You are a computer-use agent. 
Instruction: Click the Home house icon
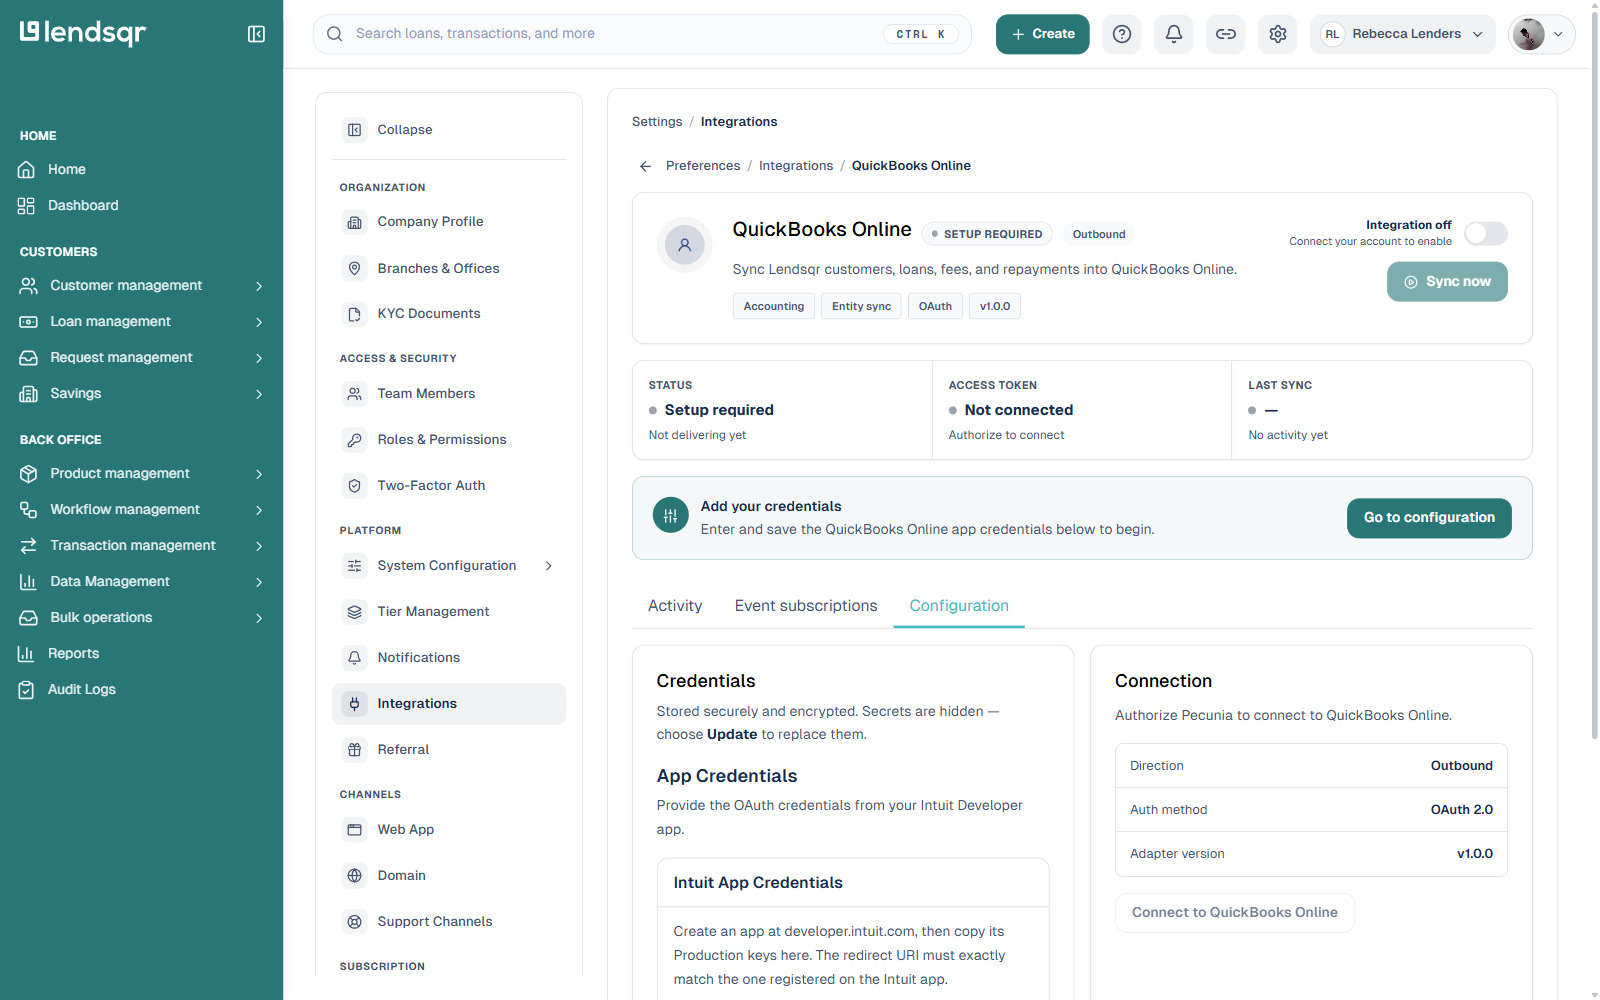[x=27, y=169]
